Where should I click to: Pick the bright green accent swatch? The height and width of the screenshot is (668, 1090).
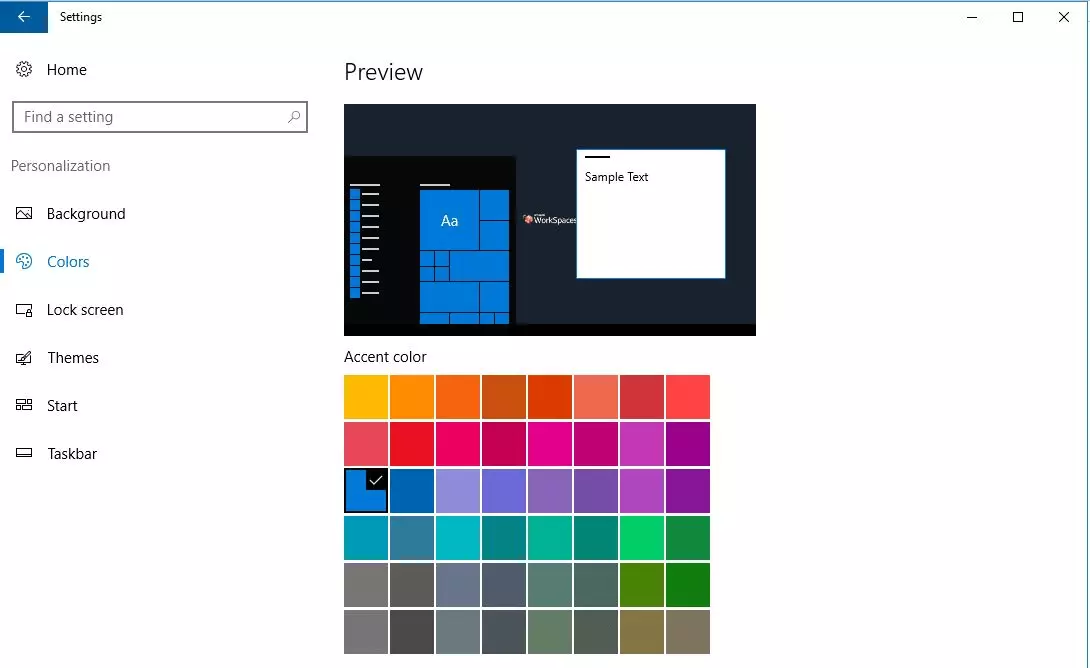click(641, 538)
